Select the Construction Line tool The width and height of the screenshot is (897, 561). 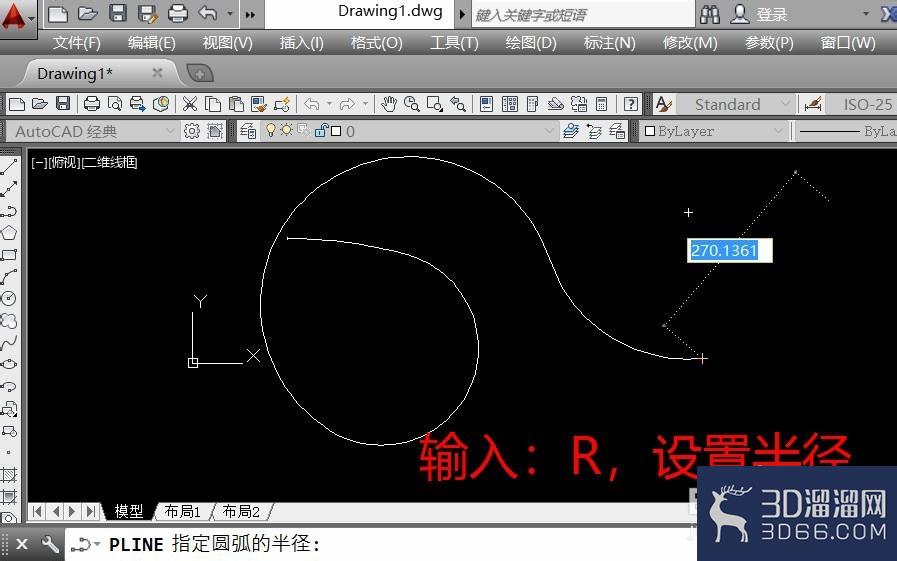click(9, 189)
